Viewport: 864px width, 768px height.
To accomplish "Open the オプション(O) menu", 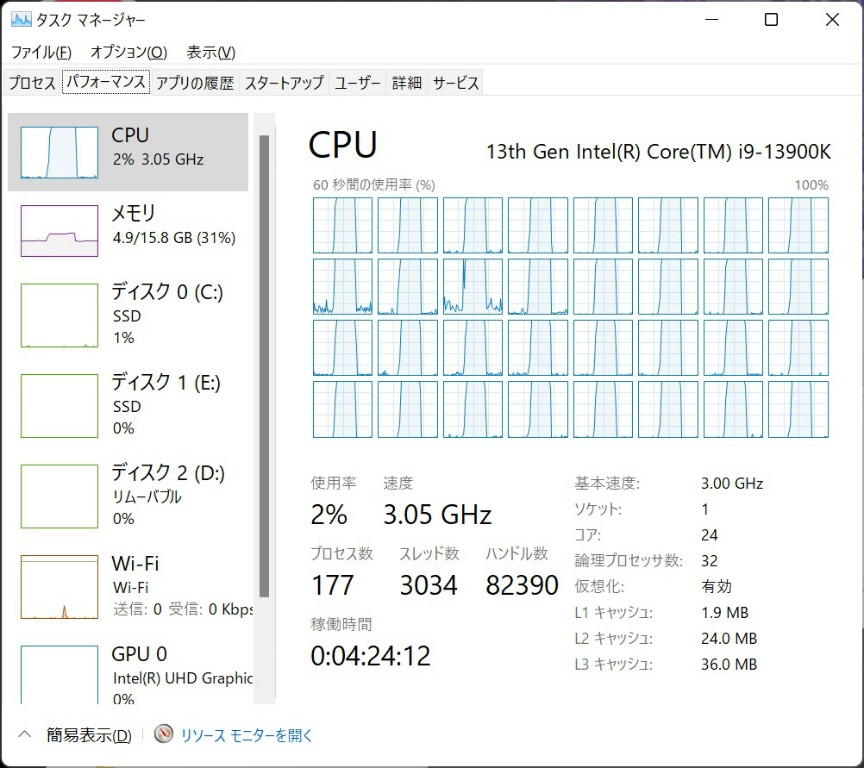I will 129,52.
